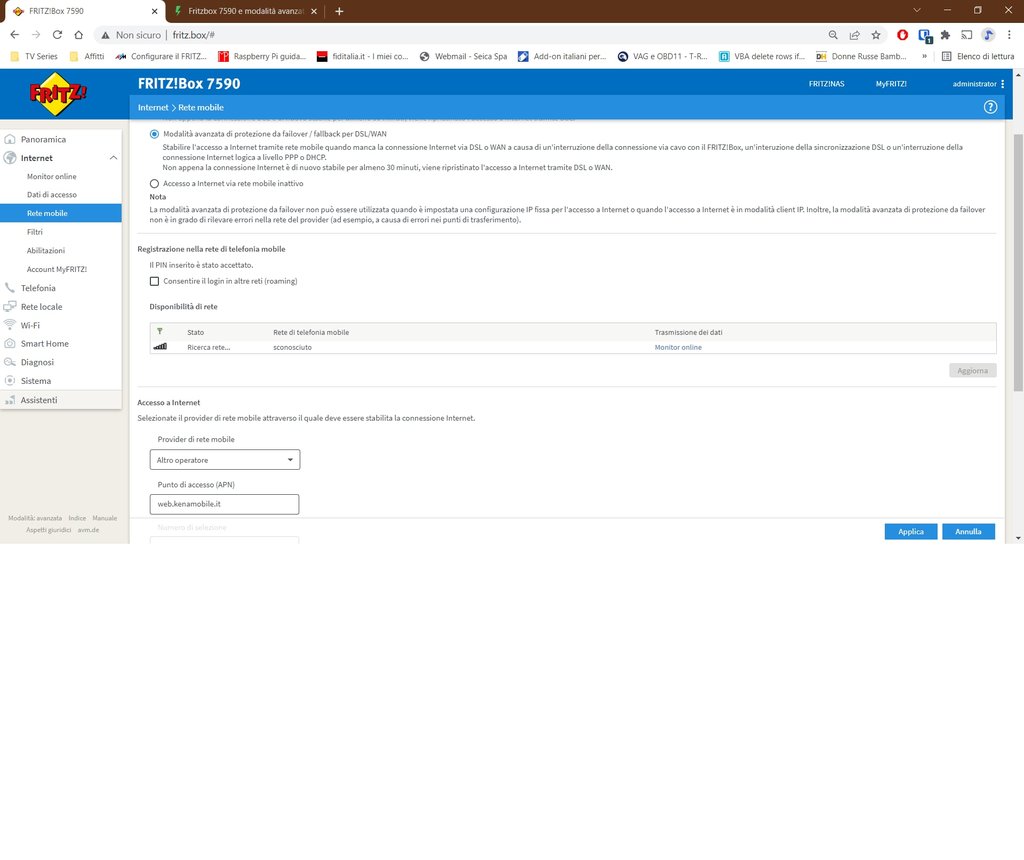Open Abilitazioni sidebar item
The image size is (1024, 860).
pyautogui.click(x=46, y=250)
